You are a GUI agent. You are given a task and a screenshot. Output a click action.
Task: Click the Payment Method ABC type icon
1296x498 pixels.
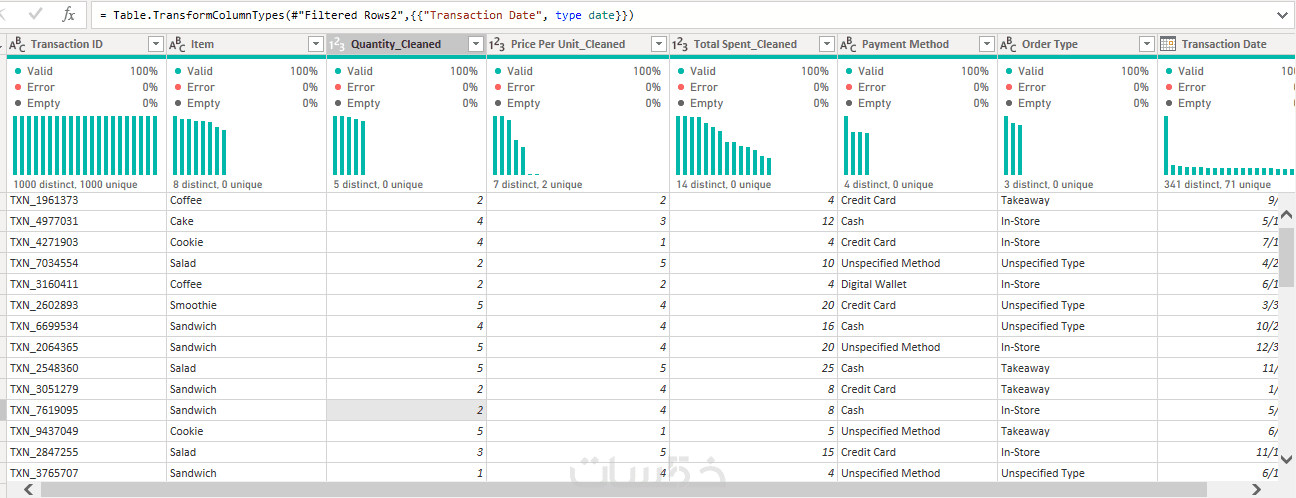point(848,44)
